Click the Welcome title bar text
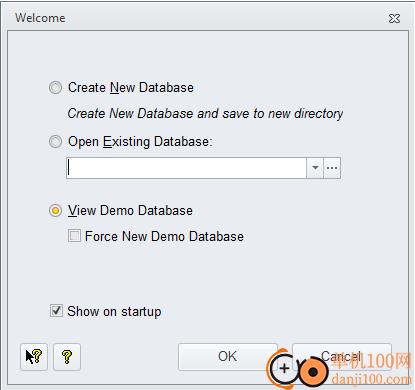Image resolution: width=415 pixels, height=390 pixels. coord(40,18)
